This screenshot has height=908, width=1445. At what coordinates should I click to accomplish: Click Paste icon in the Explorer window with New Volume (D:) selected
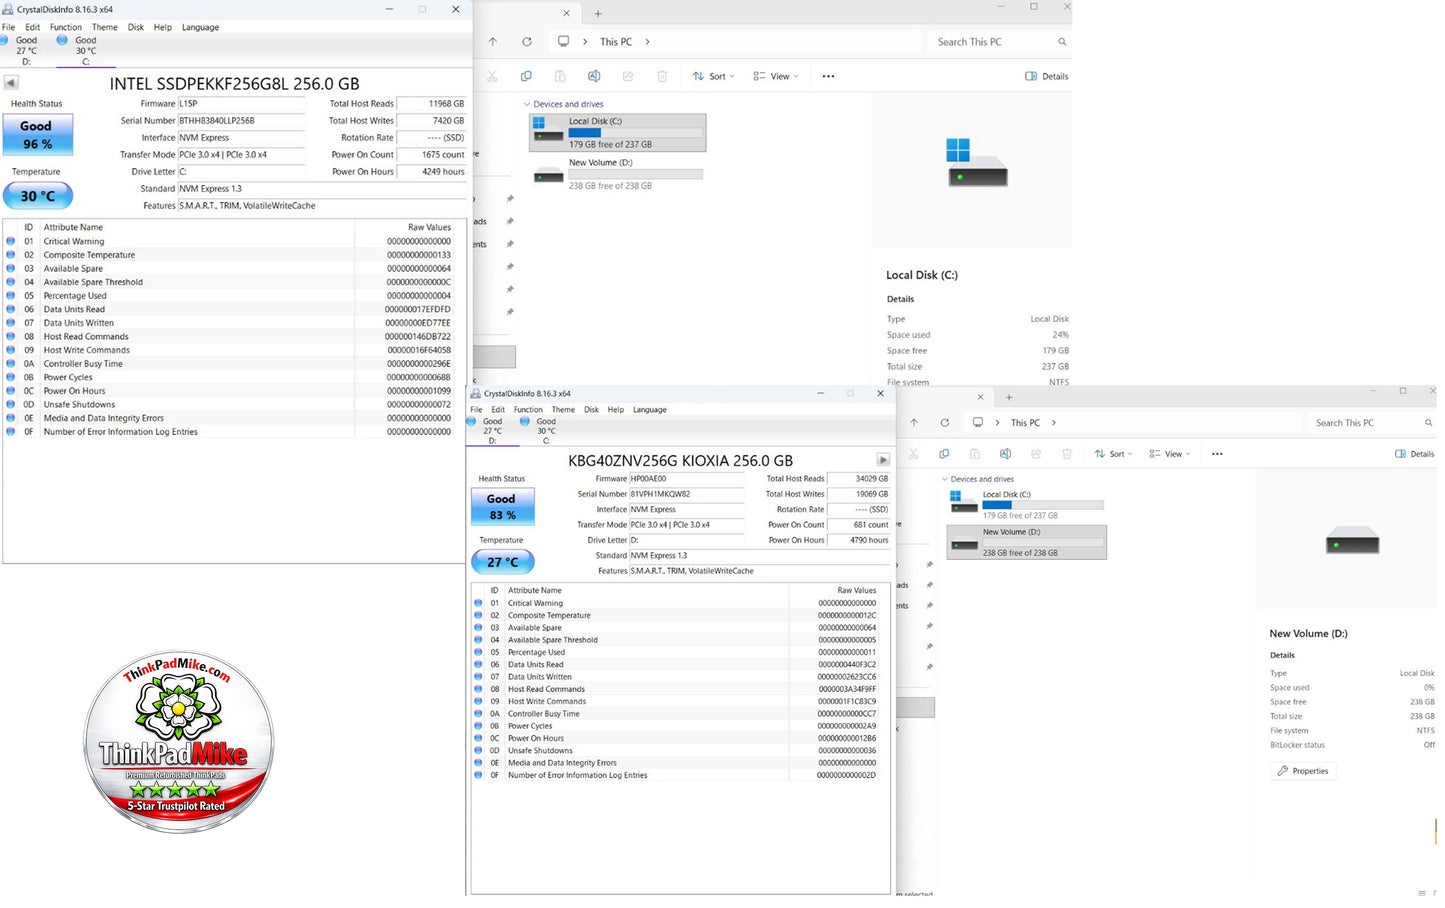click(975, 454)
